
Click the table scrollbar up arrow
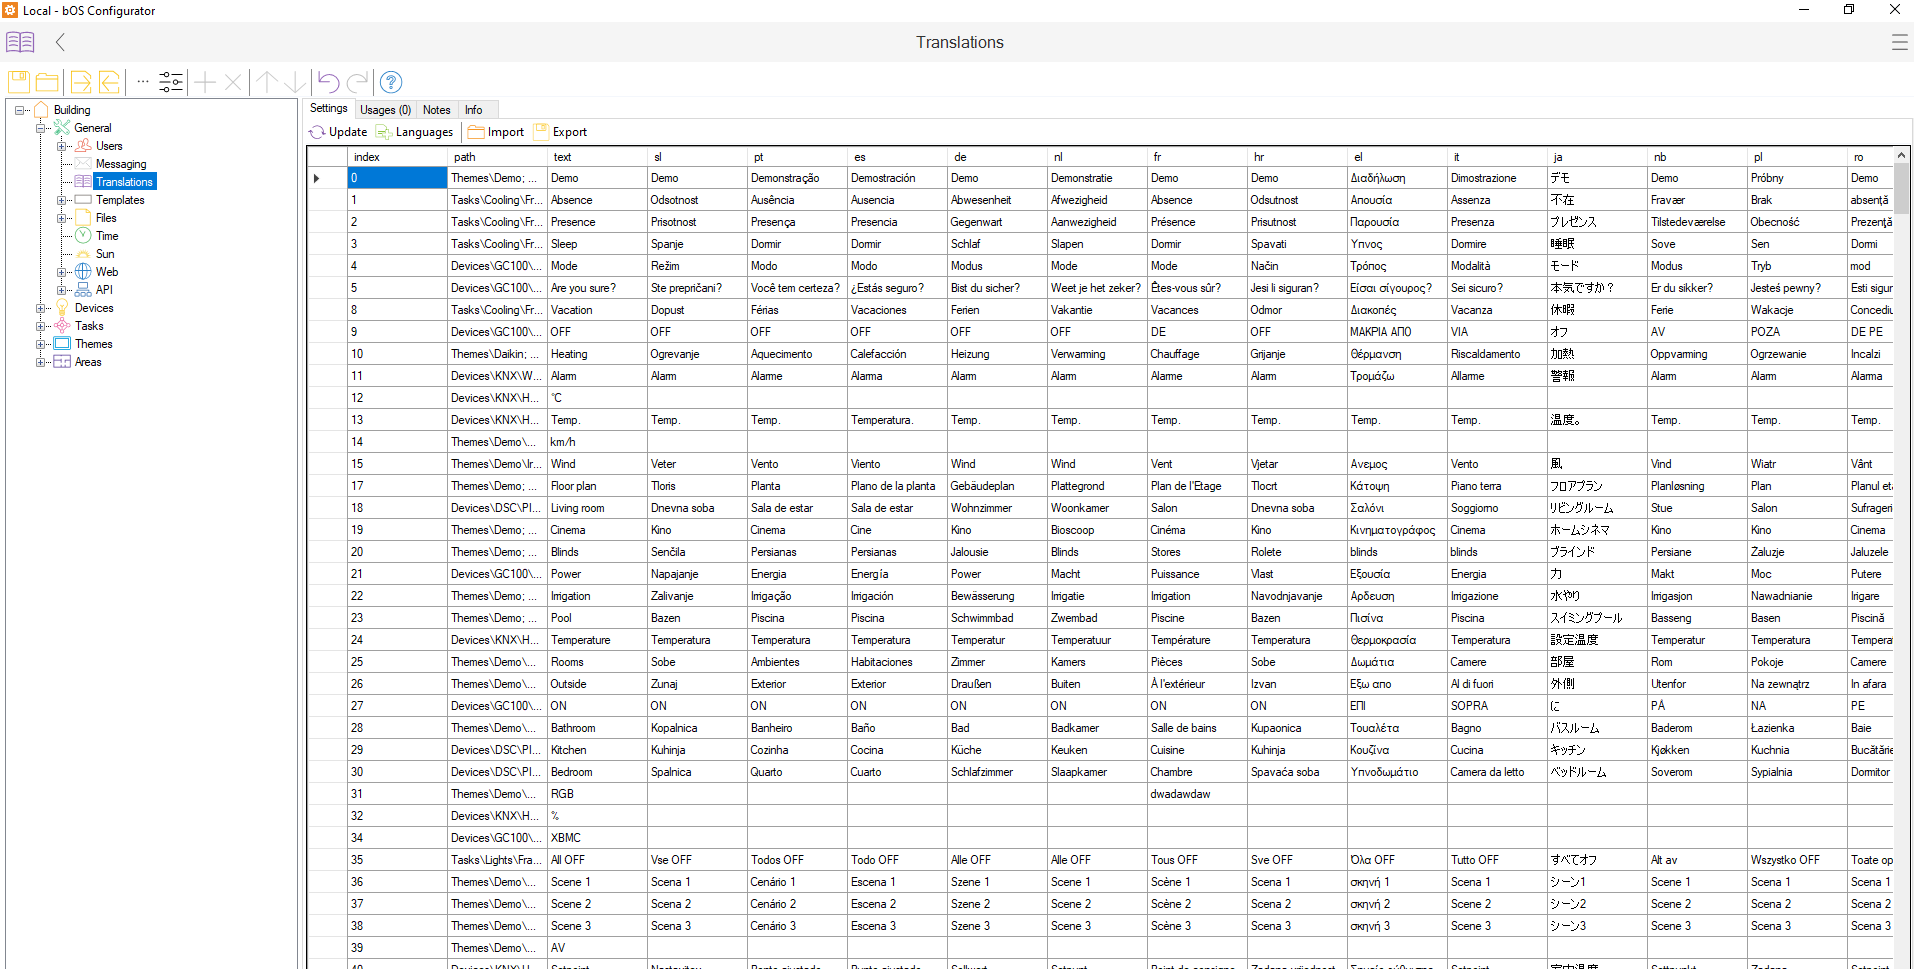1901,155
